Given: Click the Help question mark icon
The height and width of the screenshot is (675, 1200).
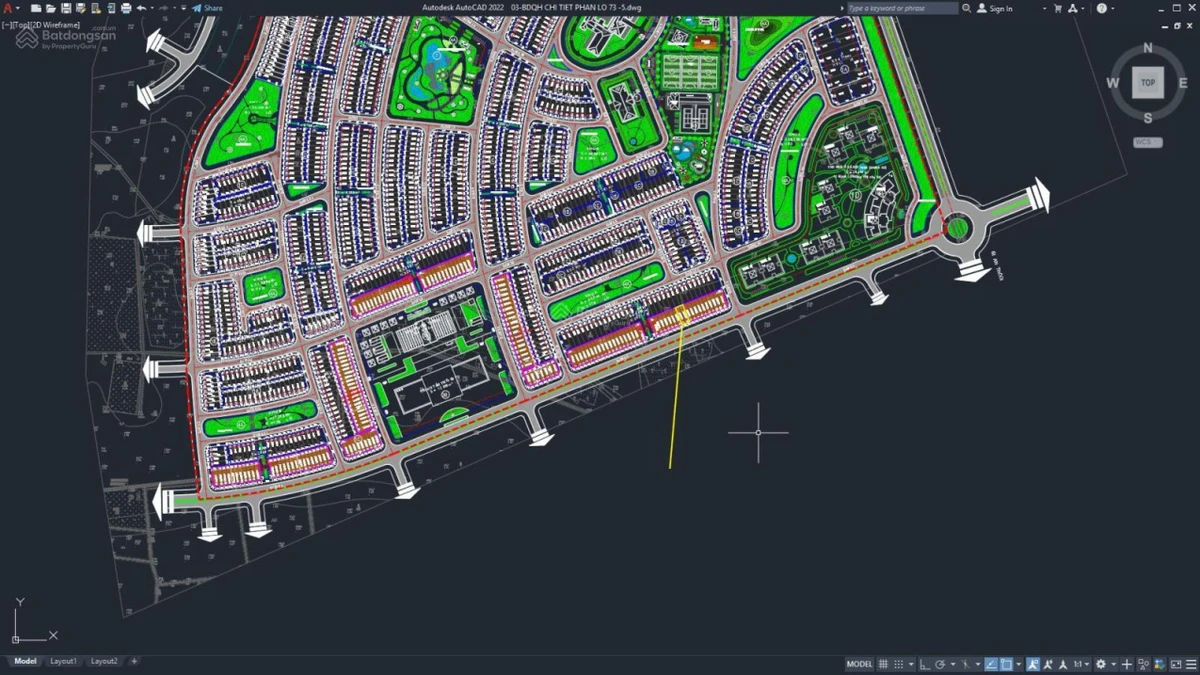Looking at the screenshot, I should 1101,8.
